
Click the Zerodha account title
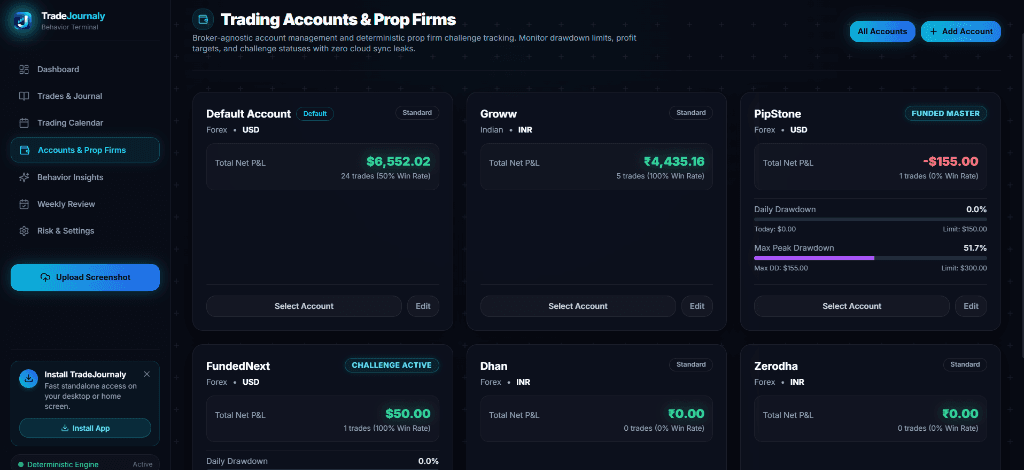776,366
